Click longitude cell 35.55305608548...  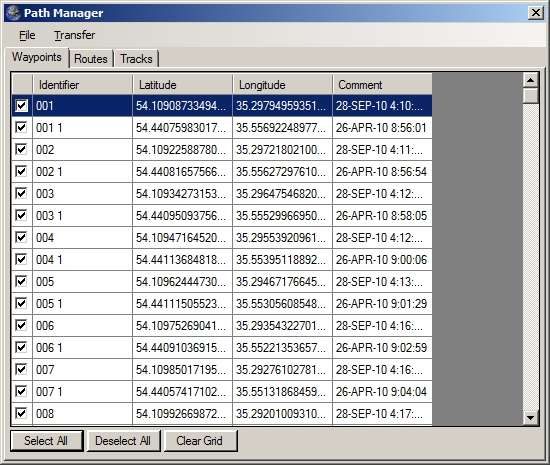click(x=282, y=303)
